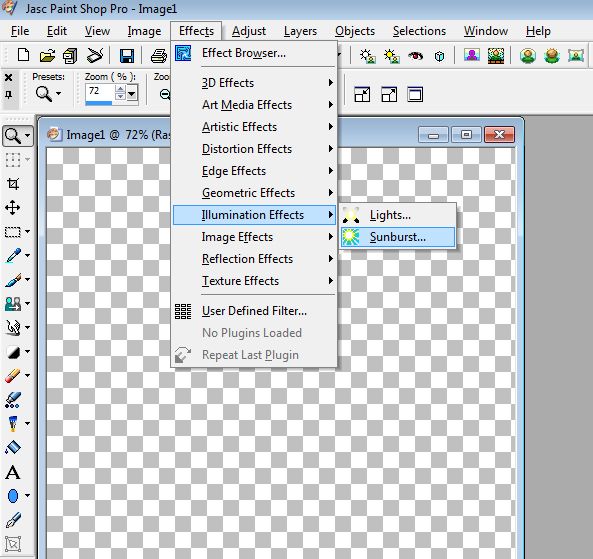Toggle the palette pin icon
The height and width of the screenshot is (559, 593).
click(x=8, y=95)
